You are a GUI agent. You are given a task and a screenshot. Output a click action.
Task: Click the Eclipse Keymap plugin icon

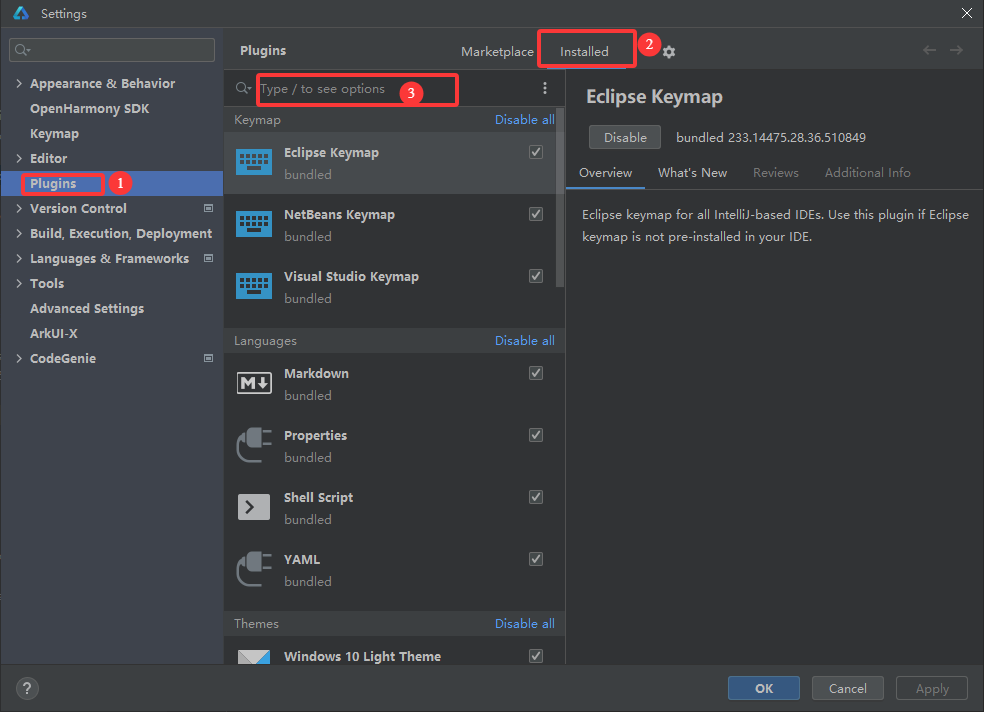coord(254,162)
